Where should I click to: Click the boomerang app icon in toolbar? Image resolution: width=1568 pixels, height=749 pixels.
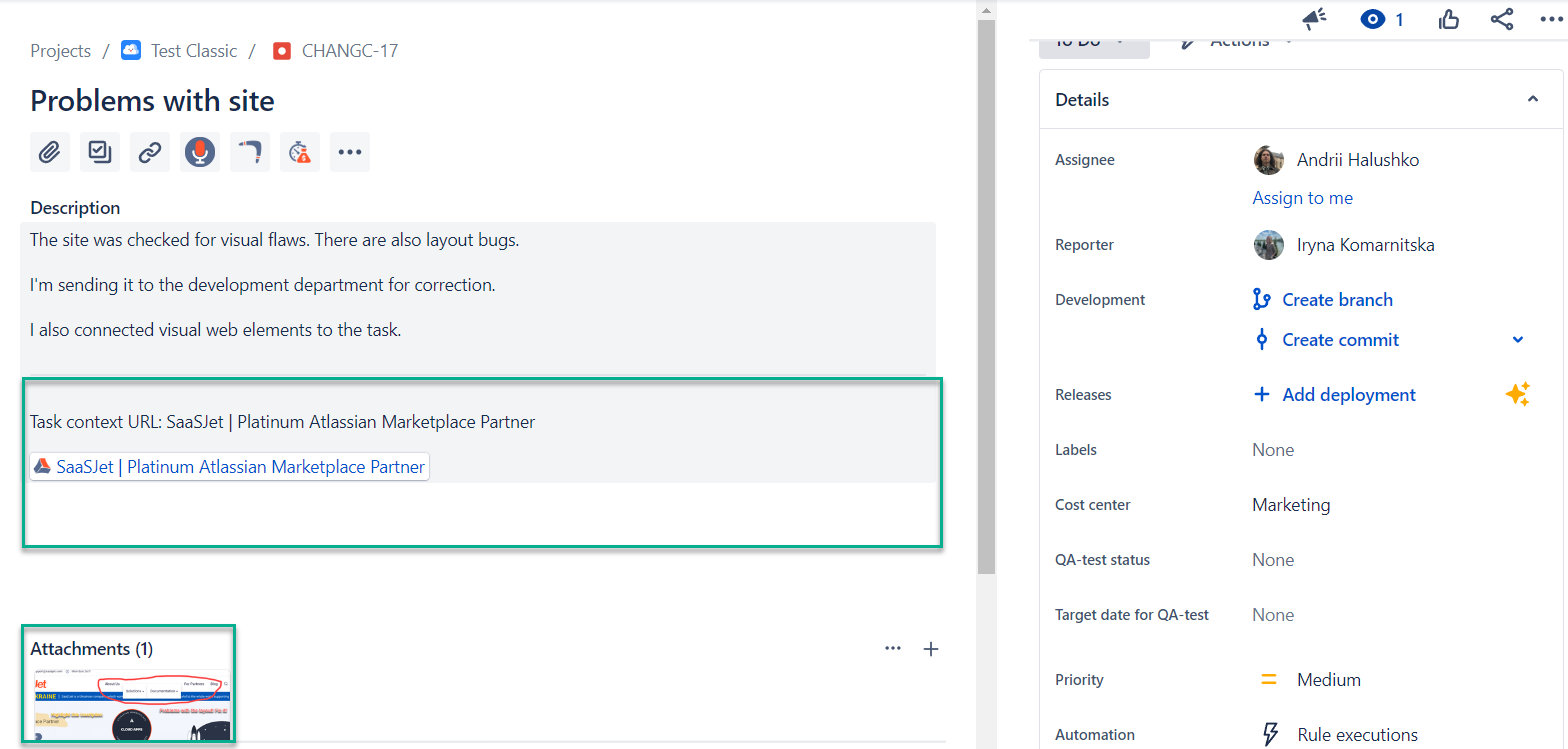coord(250,152)
